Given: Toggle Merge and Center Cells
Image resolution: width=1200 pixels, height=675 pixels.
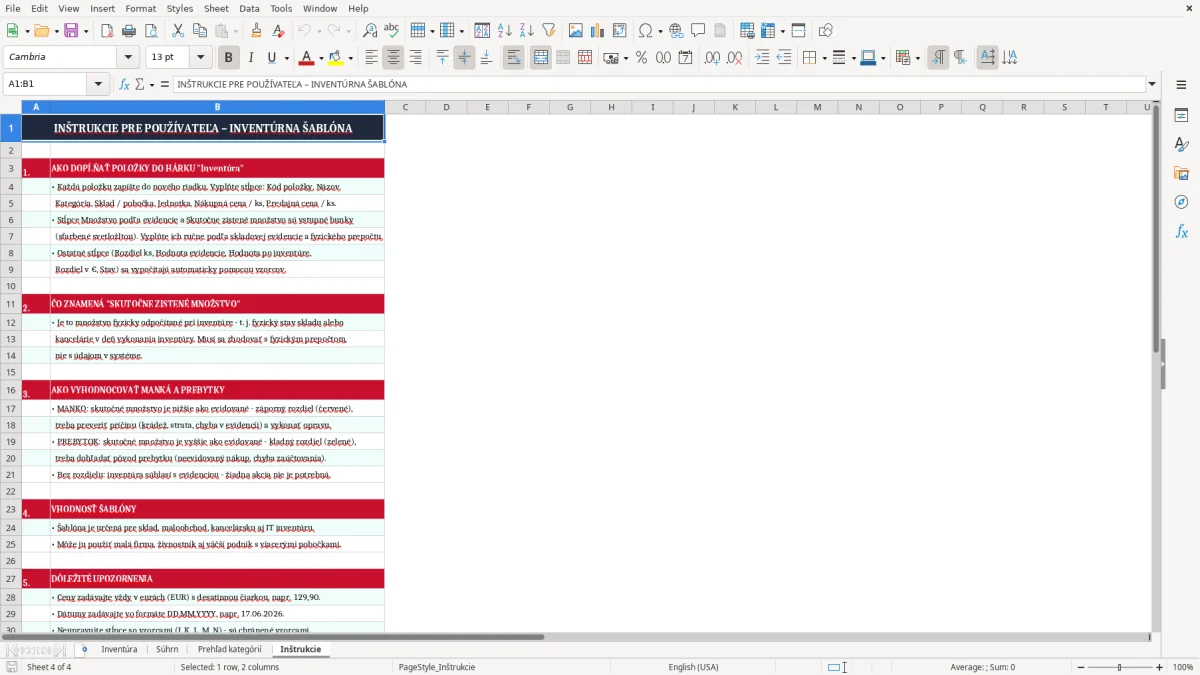Looking at the screenshot, I should pyautogui.click(x=540, y=58).
